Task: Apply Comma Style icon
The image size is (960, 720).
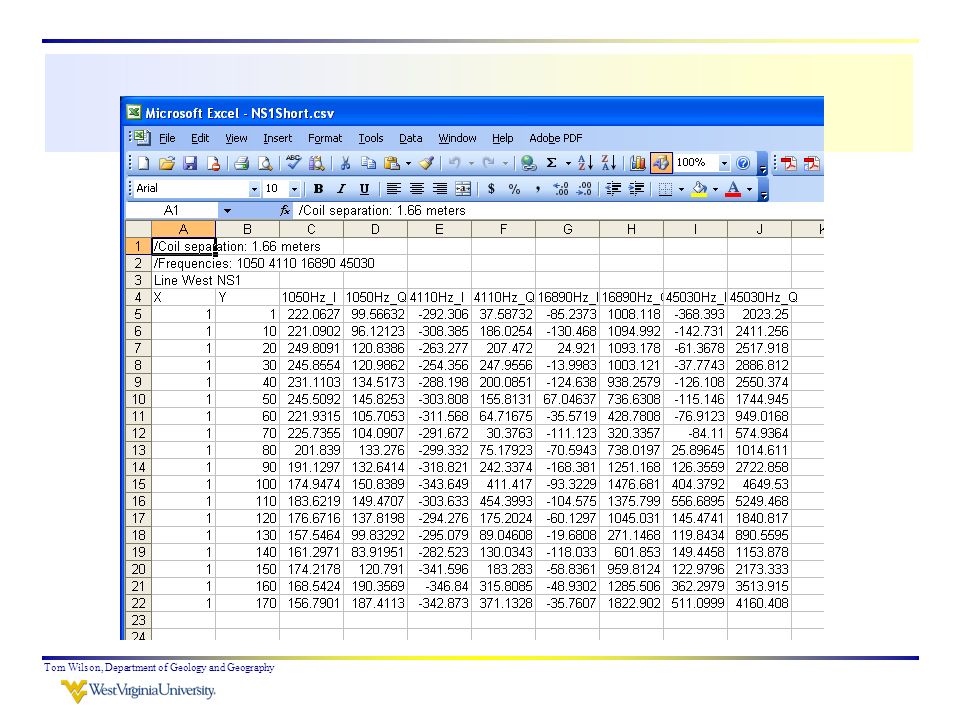Action: pyautogui.click(x=538, y=189)
